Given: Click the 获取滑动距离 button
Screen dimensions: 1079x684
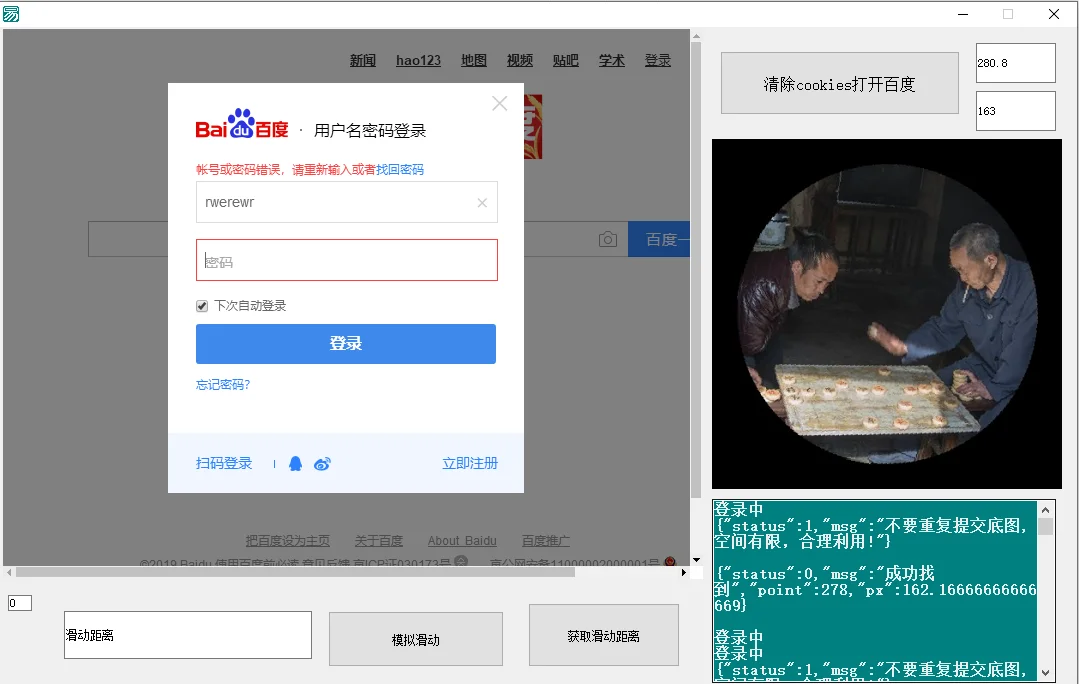Looking at the screenshot, I should tap(603, 635).
